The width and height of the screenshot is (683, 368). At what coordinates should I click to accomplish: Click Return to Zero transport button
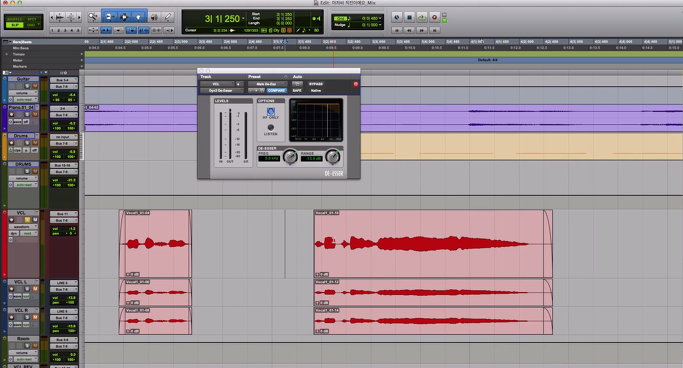tap(396, 30)
